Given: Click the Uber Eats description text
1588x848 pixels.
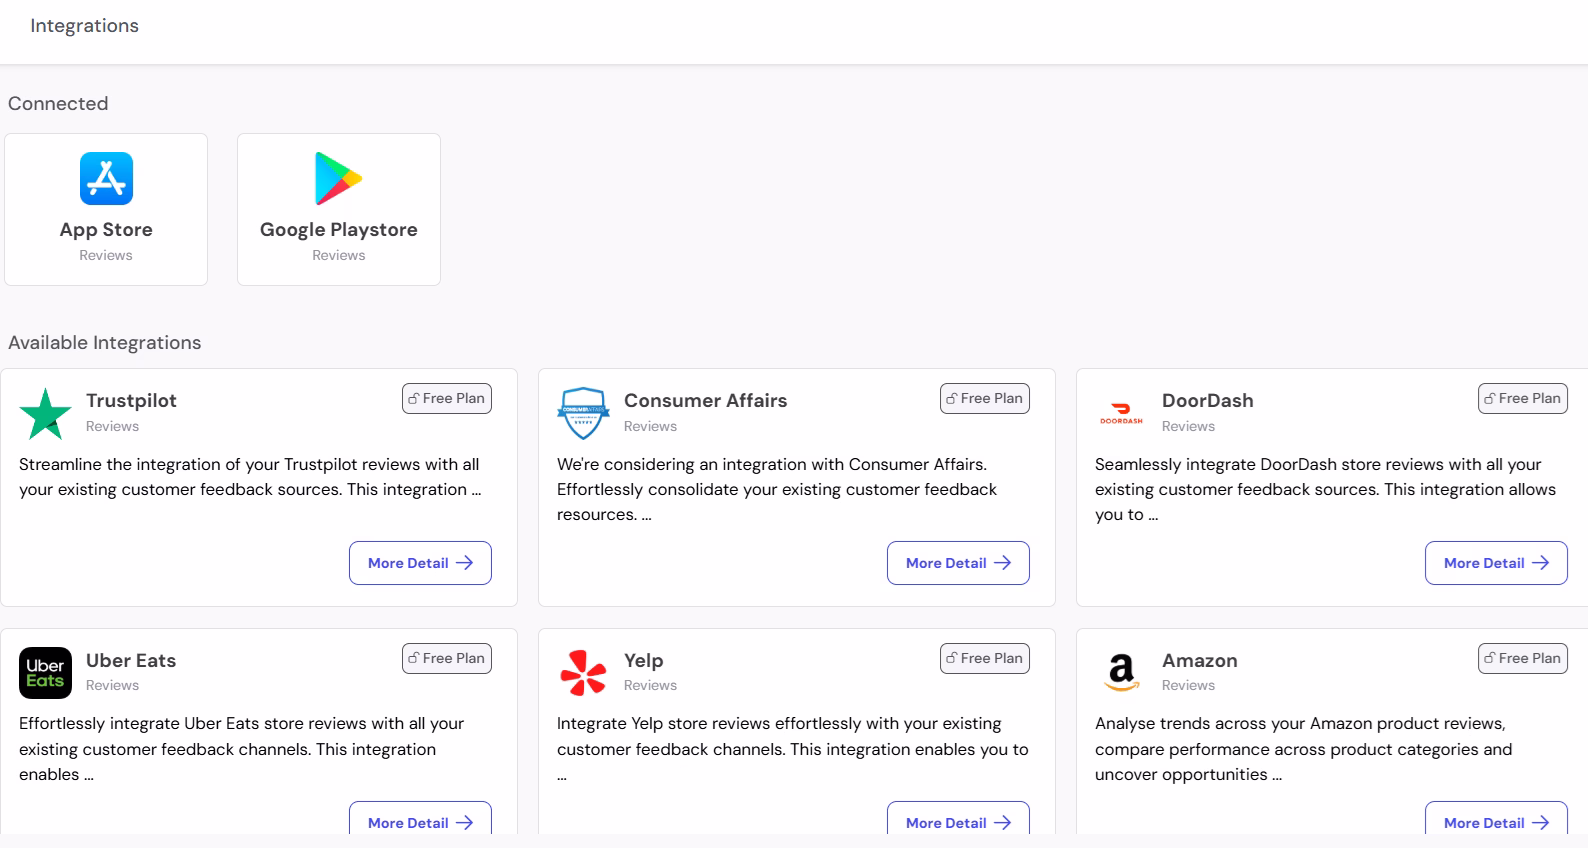Looking at the screenshot, I should click(x=242, y=749).
